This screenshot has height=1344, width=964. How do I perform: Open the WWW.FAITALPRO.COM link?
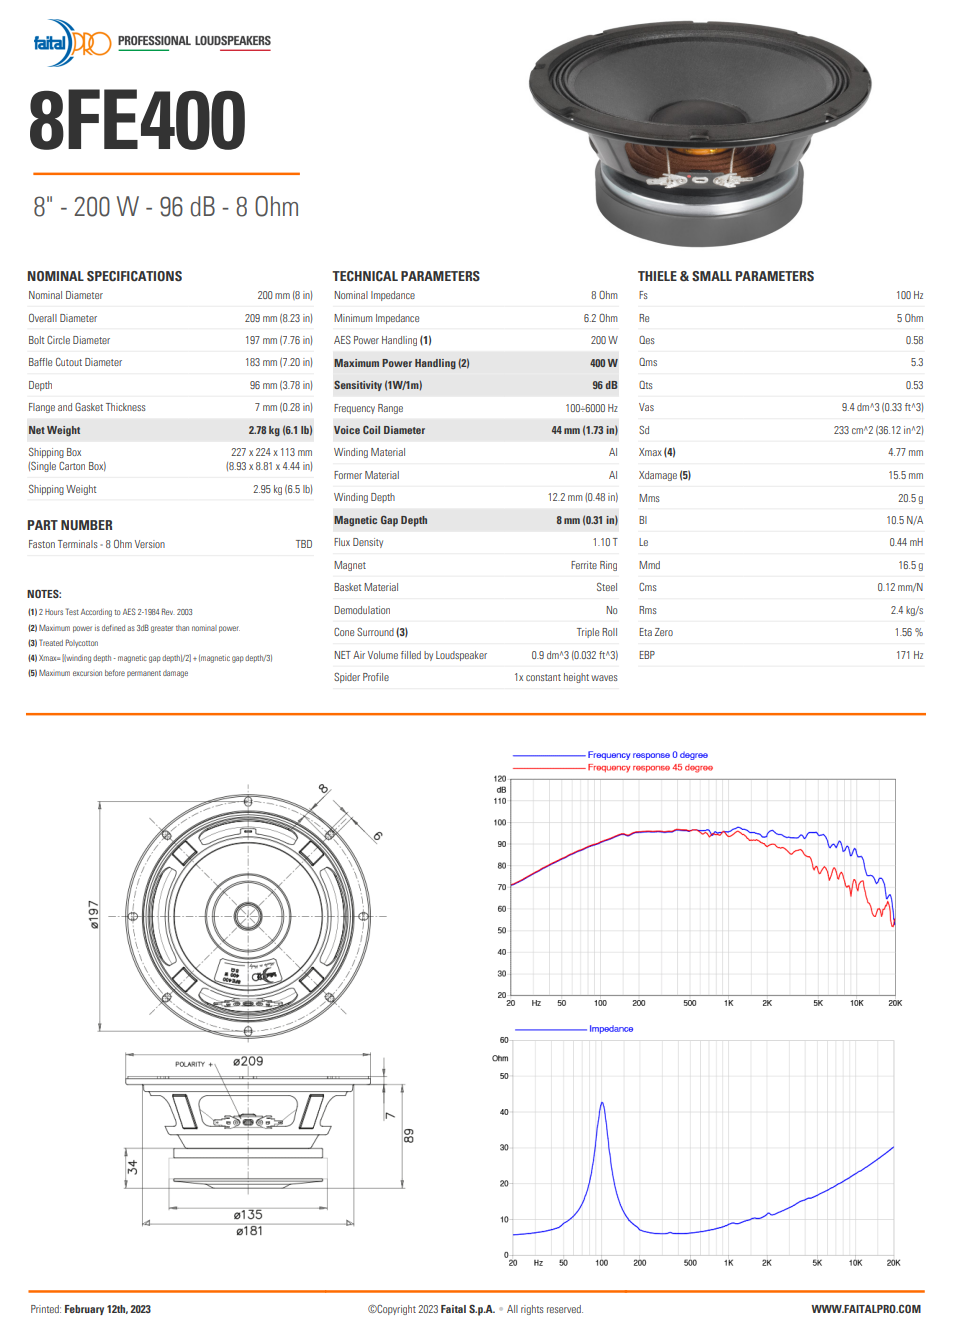point(866,1310)
